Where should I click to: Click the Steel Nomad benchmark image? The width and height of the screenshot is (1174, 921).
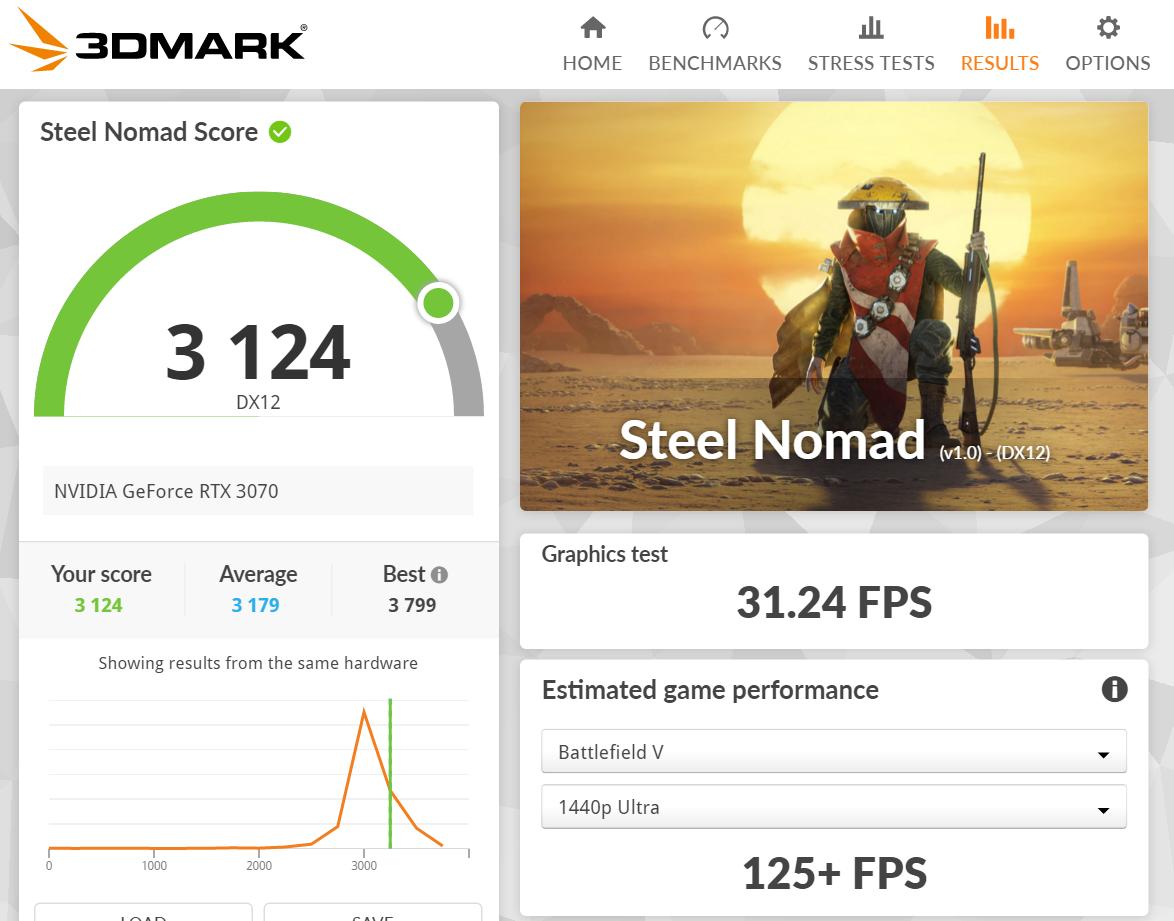(x=833, y=306)
